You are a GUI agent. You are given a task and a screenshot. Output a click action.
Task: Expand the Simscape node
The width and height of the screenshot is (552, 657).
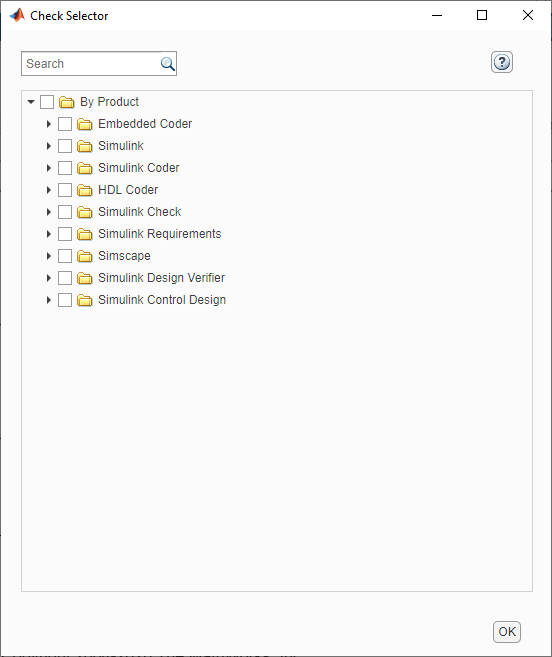click(49, 256)
